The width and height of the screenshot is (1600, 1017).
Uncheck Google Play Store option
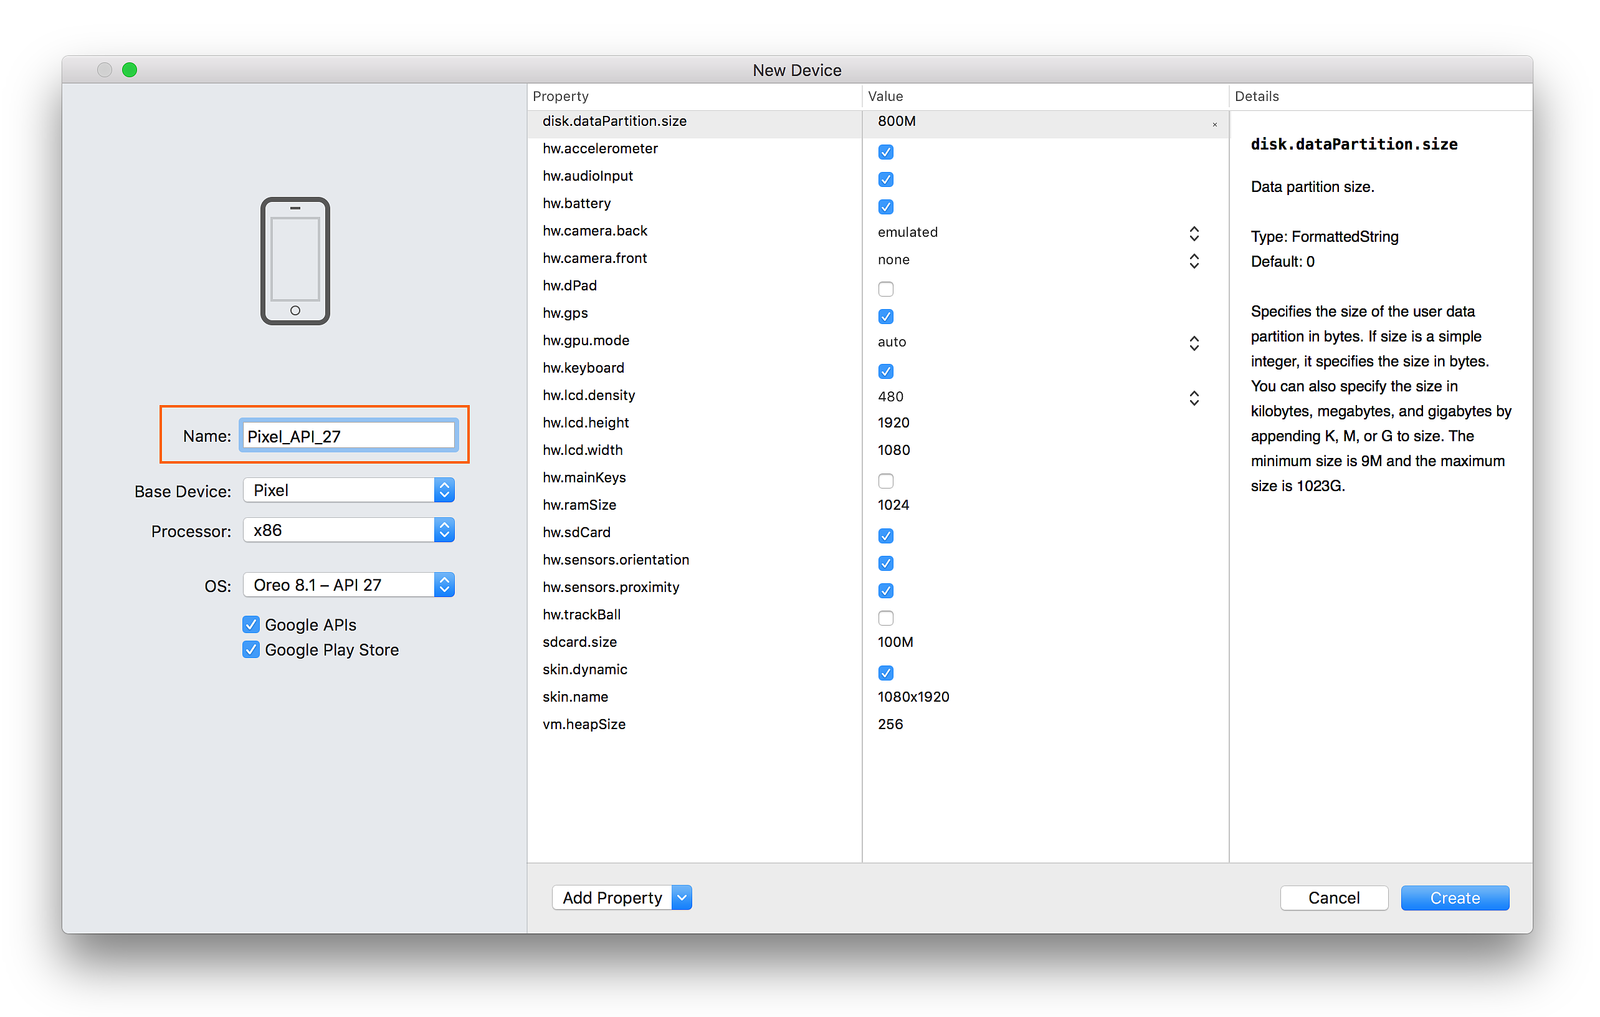point(251,650)
